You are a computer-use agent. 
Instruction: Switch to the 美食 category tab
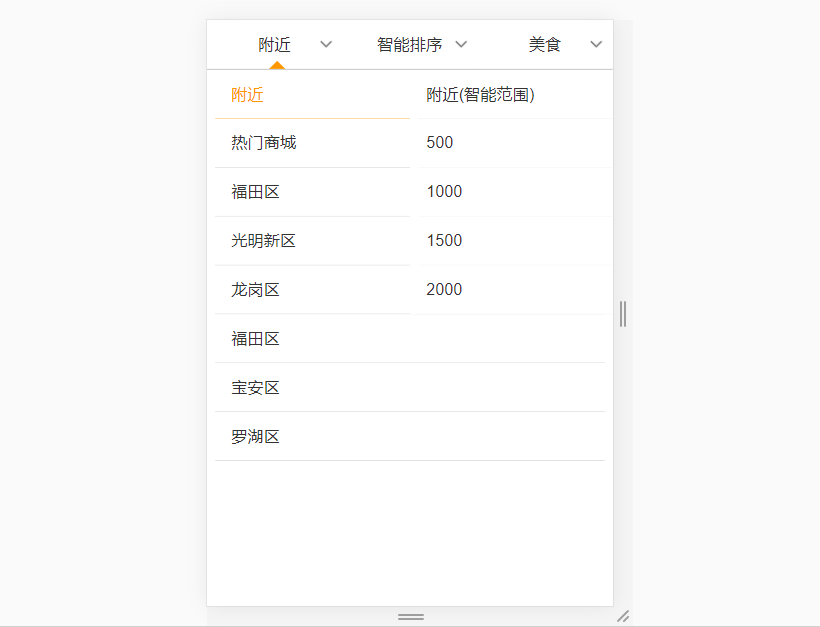pos(545,45)
